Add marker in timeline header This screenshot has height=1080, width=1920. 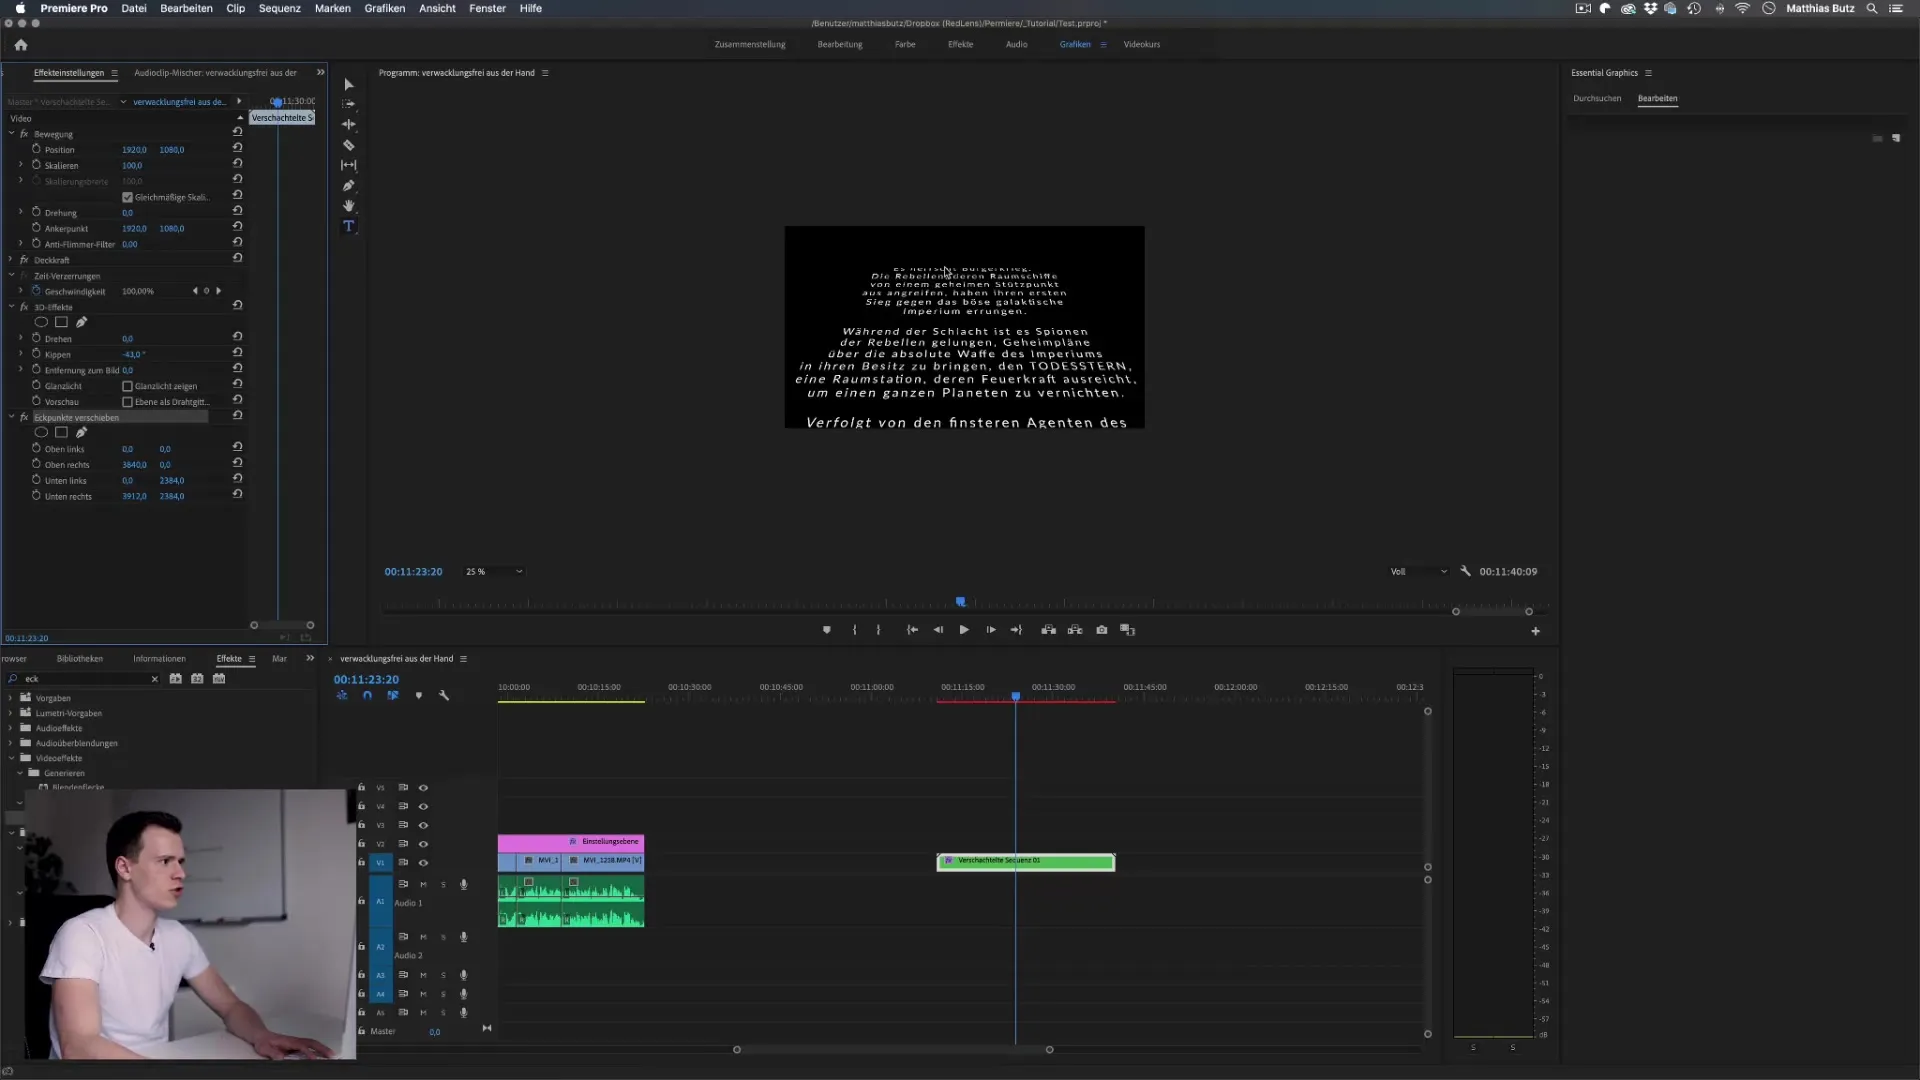(418, 695)
